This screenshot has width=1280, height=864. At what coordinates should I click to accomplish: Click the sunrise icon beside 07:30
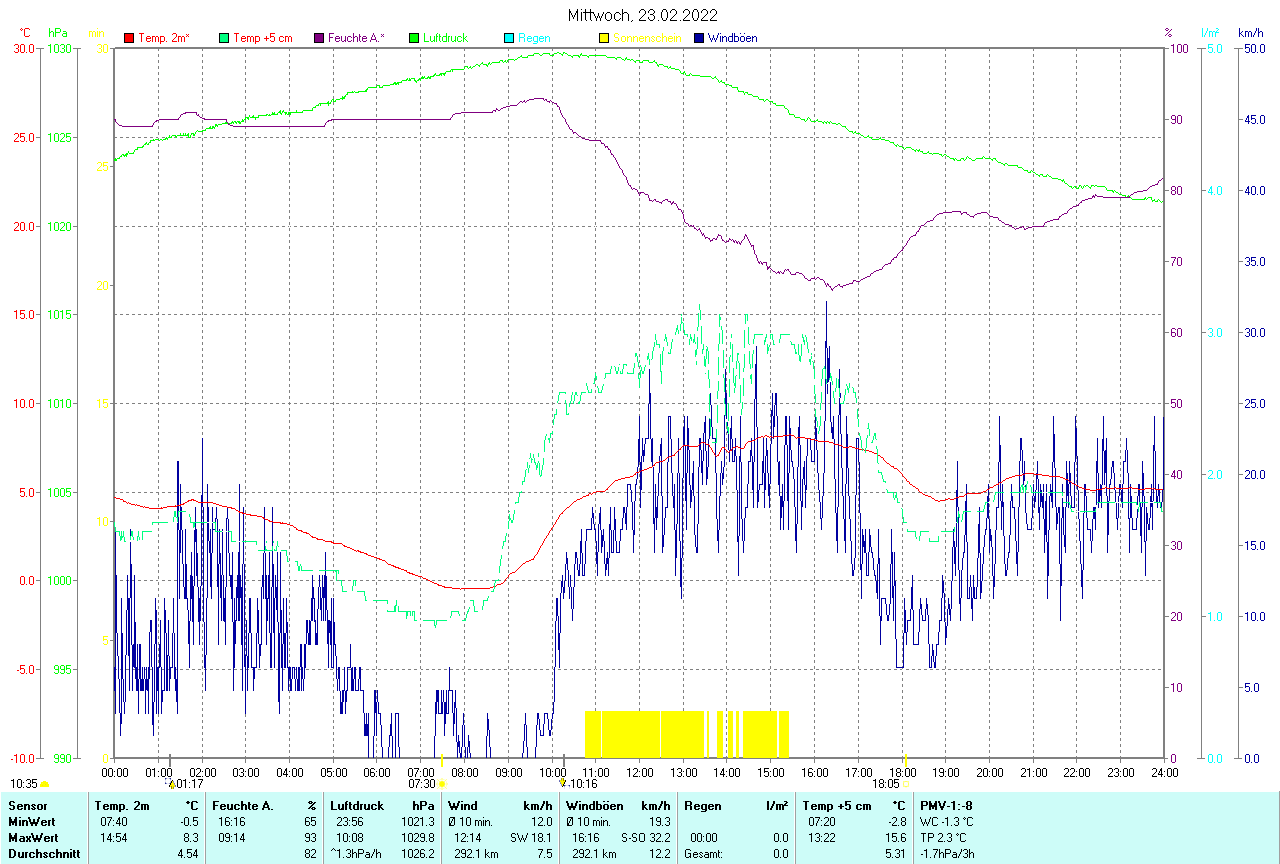coord(443,785)
